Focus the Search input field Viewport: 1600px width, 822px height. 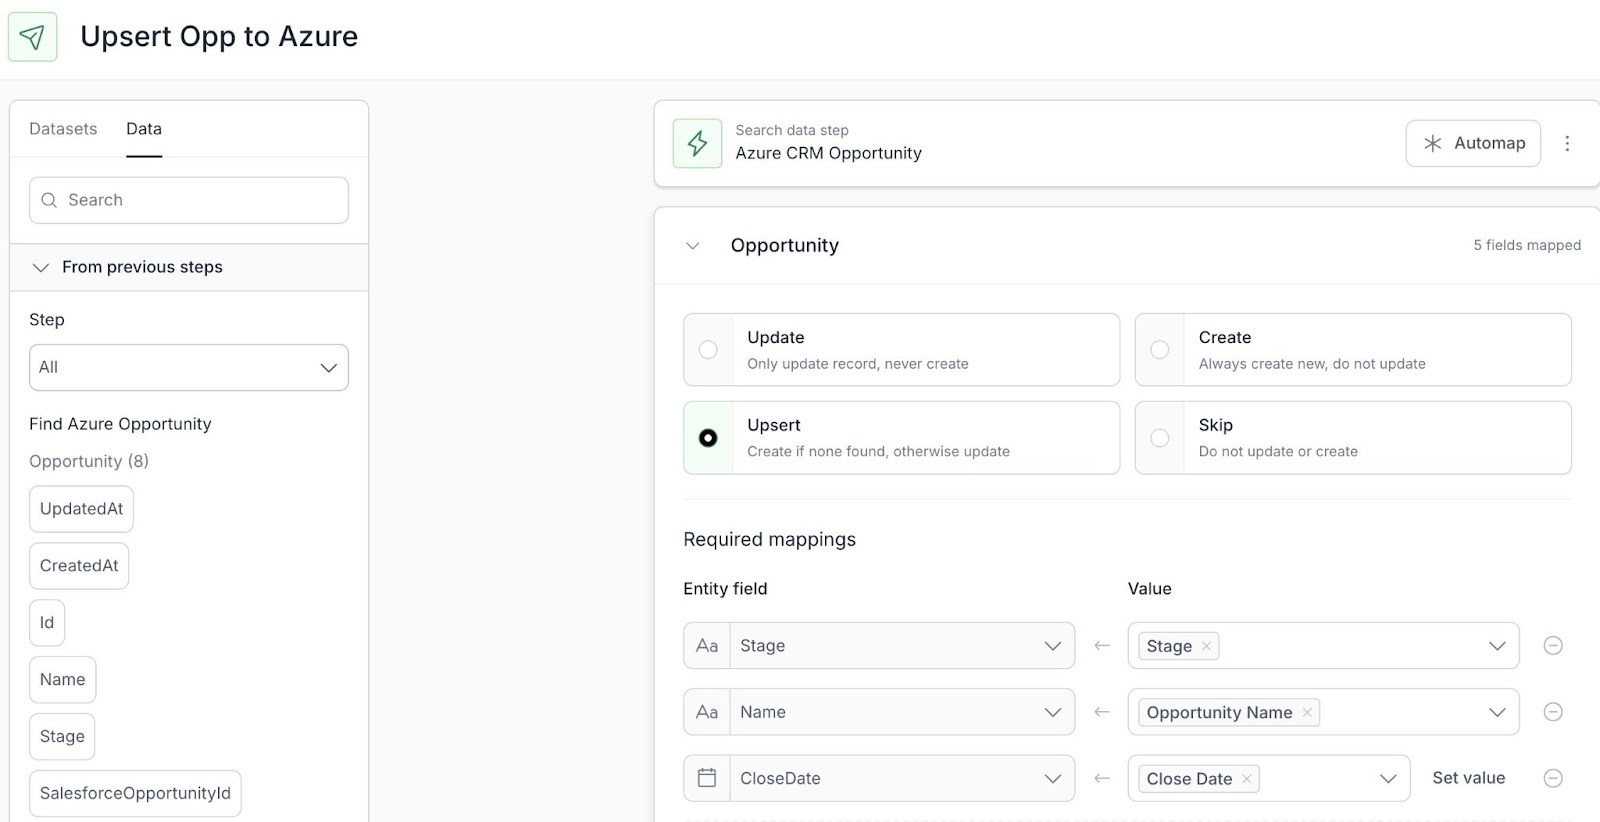tap(189, 200)
